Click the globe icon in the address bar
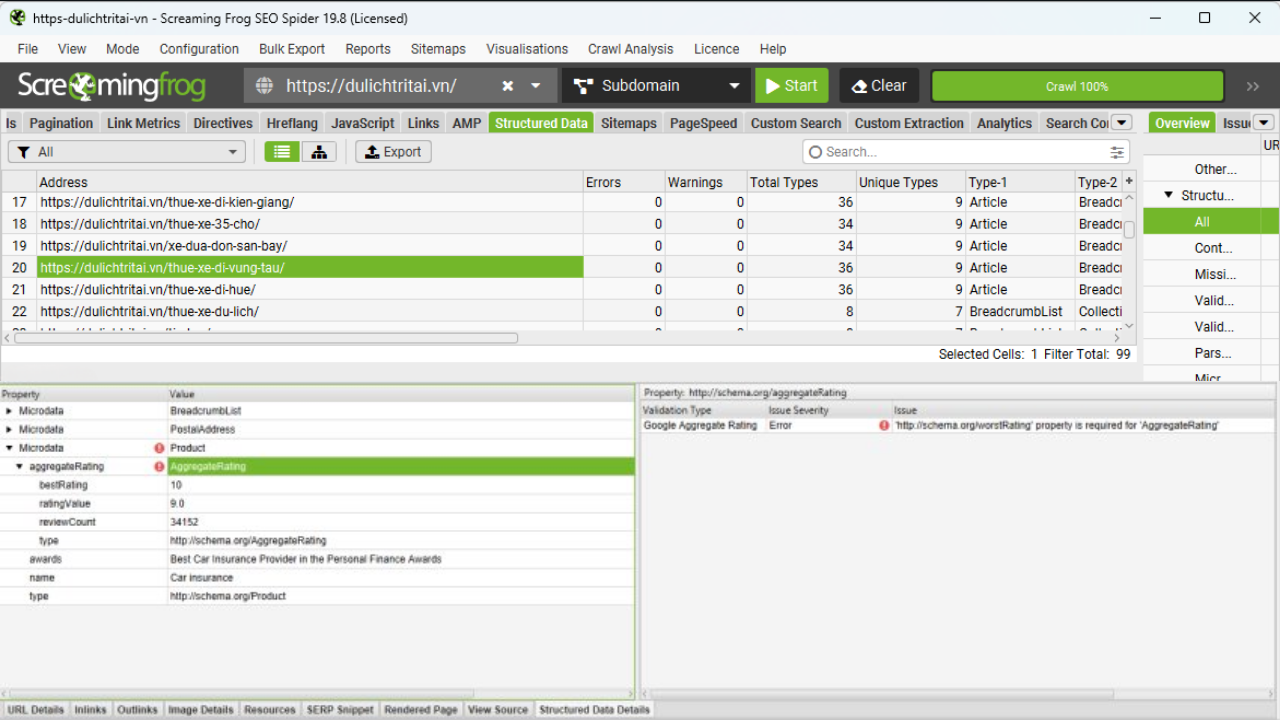Viewport: 1280px width, 720px height. coord(264,86)
